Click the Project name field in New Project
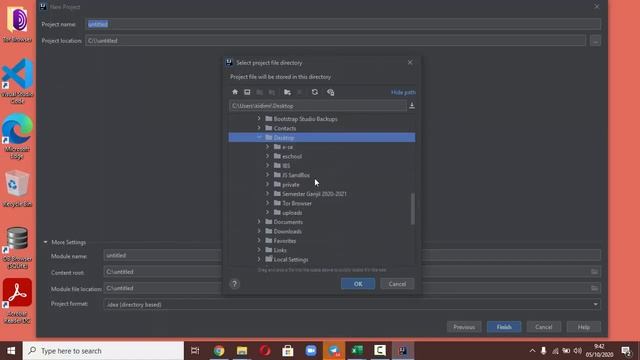Viewport: 640px width, 360px height. point(343,24)
